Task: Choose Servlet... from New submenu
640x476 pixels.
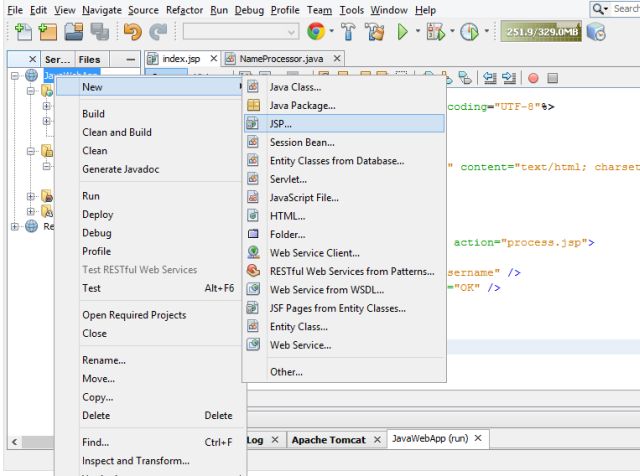Action: click(x=344, y=179)
